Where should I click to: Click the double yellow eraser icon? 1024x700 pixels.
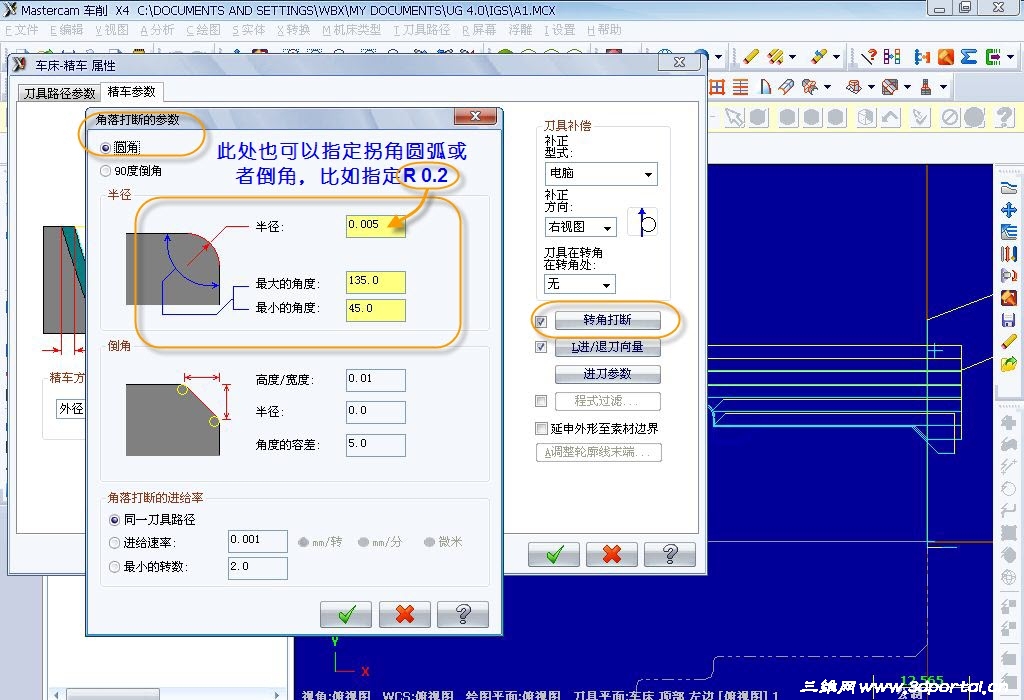pos(775,57)
